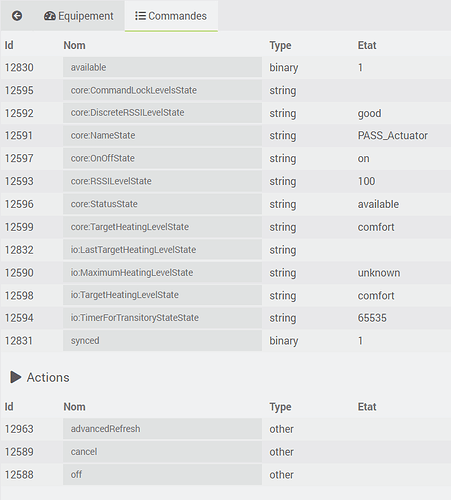The width and height of the screenshot is (451, 500).
Task: Select the Id 12598 cell
Action: 19,296
